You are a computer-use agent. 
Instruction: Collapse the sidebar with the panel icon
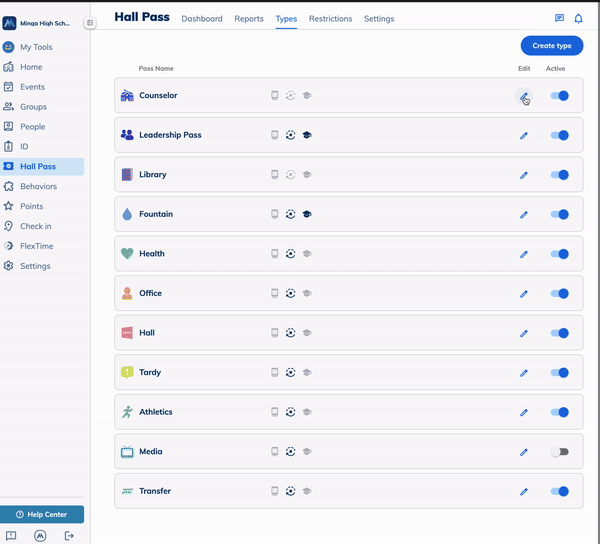(x=90, y=23)
